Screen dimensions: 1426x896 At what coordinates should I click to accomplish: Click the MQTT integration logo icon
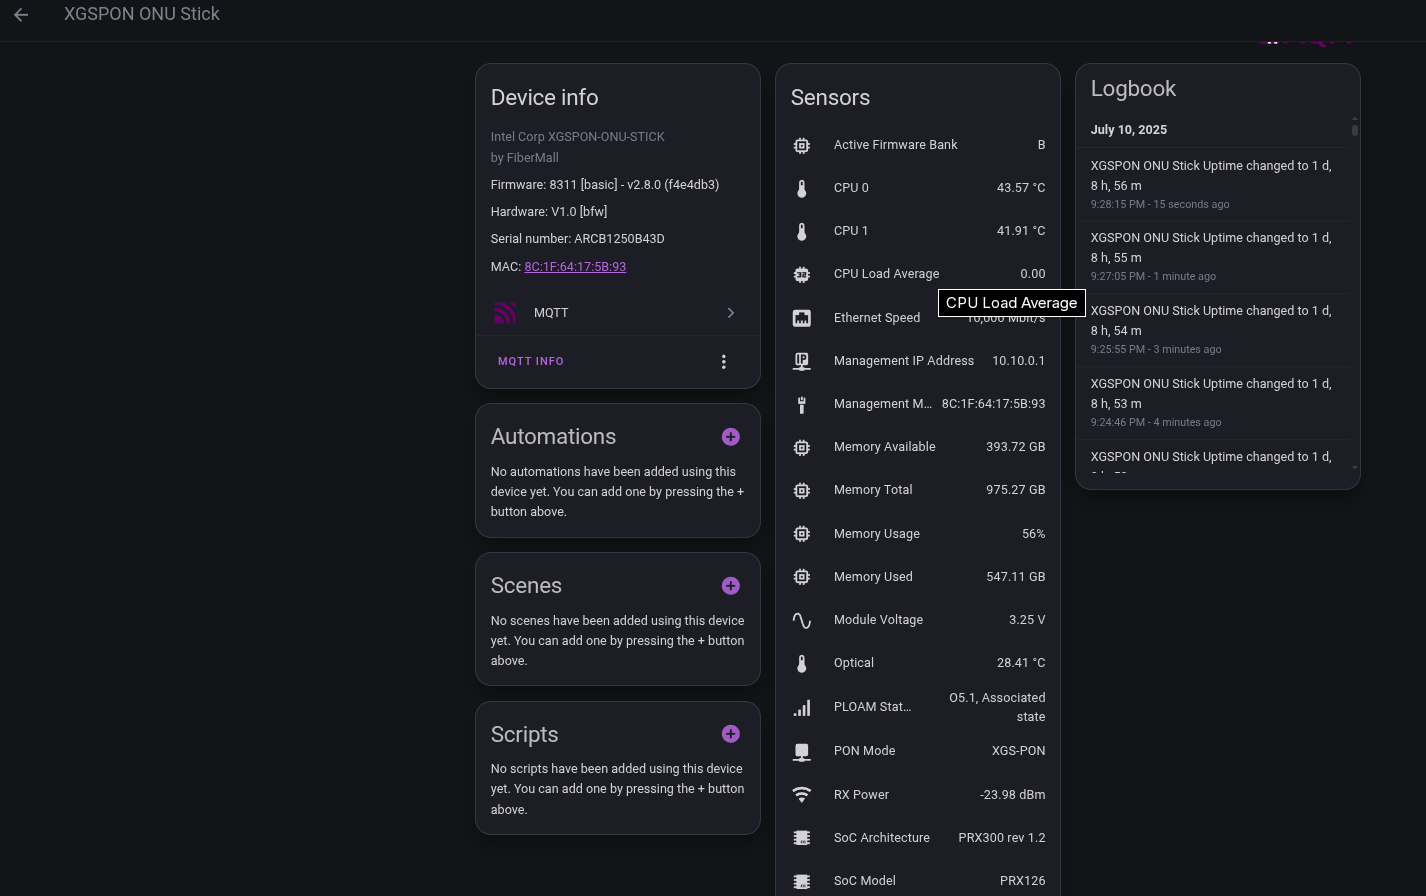(505, 313)
